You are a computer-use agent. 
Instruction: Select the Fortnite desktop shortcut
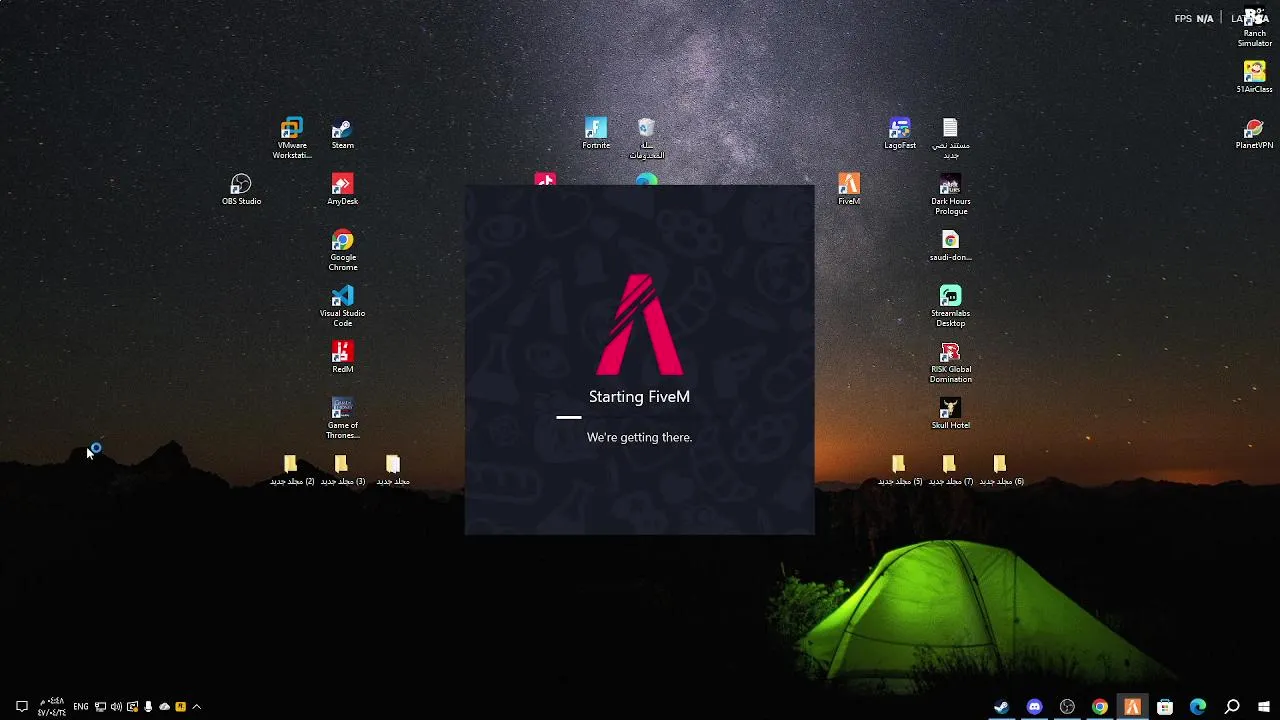pyautogui.click(x=596, y=134)
